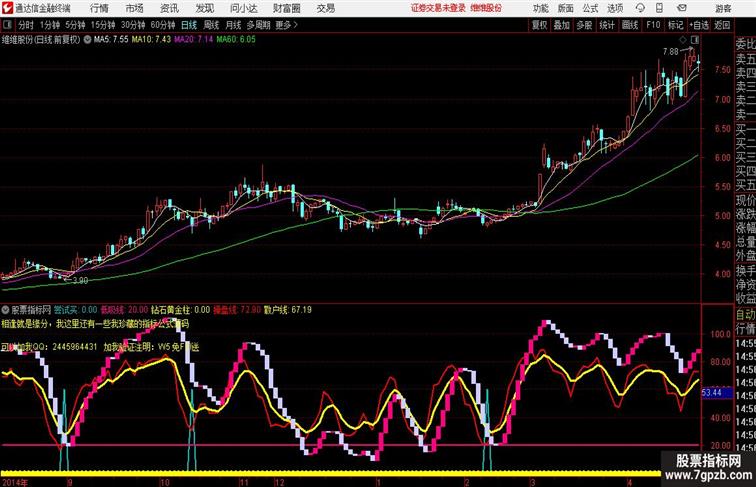
Task: Open the 版面 menu
Action: pyautogui.click(x=566, y=8)
